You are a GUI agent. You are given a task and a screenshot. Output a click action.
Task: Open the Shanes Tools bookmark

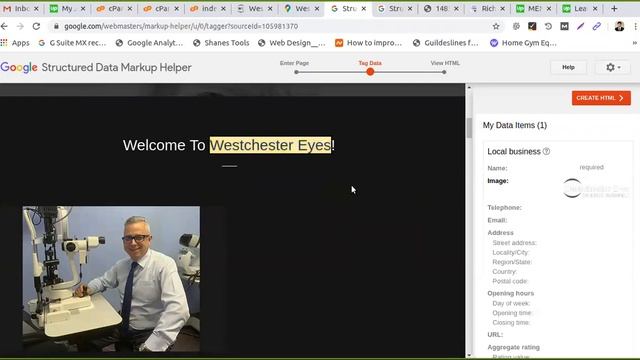click(221, 43)
